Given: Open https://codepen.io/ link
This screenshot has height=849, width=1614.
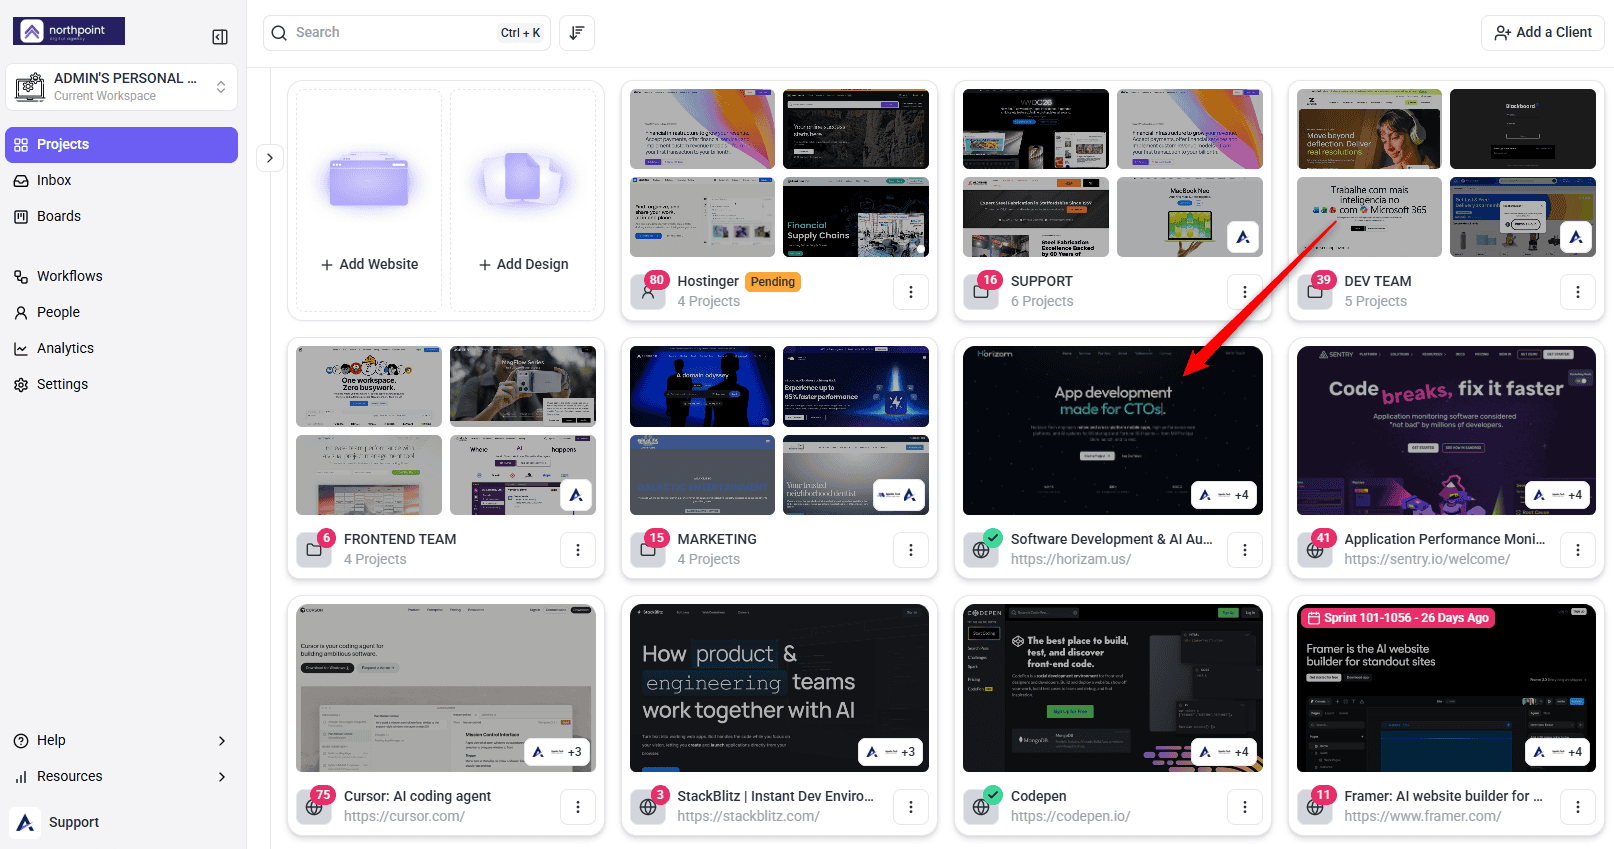Looking at the screenshot, I should (x=1070, y=817).
